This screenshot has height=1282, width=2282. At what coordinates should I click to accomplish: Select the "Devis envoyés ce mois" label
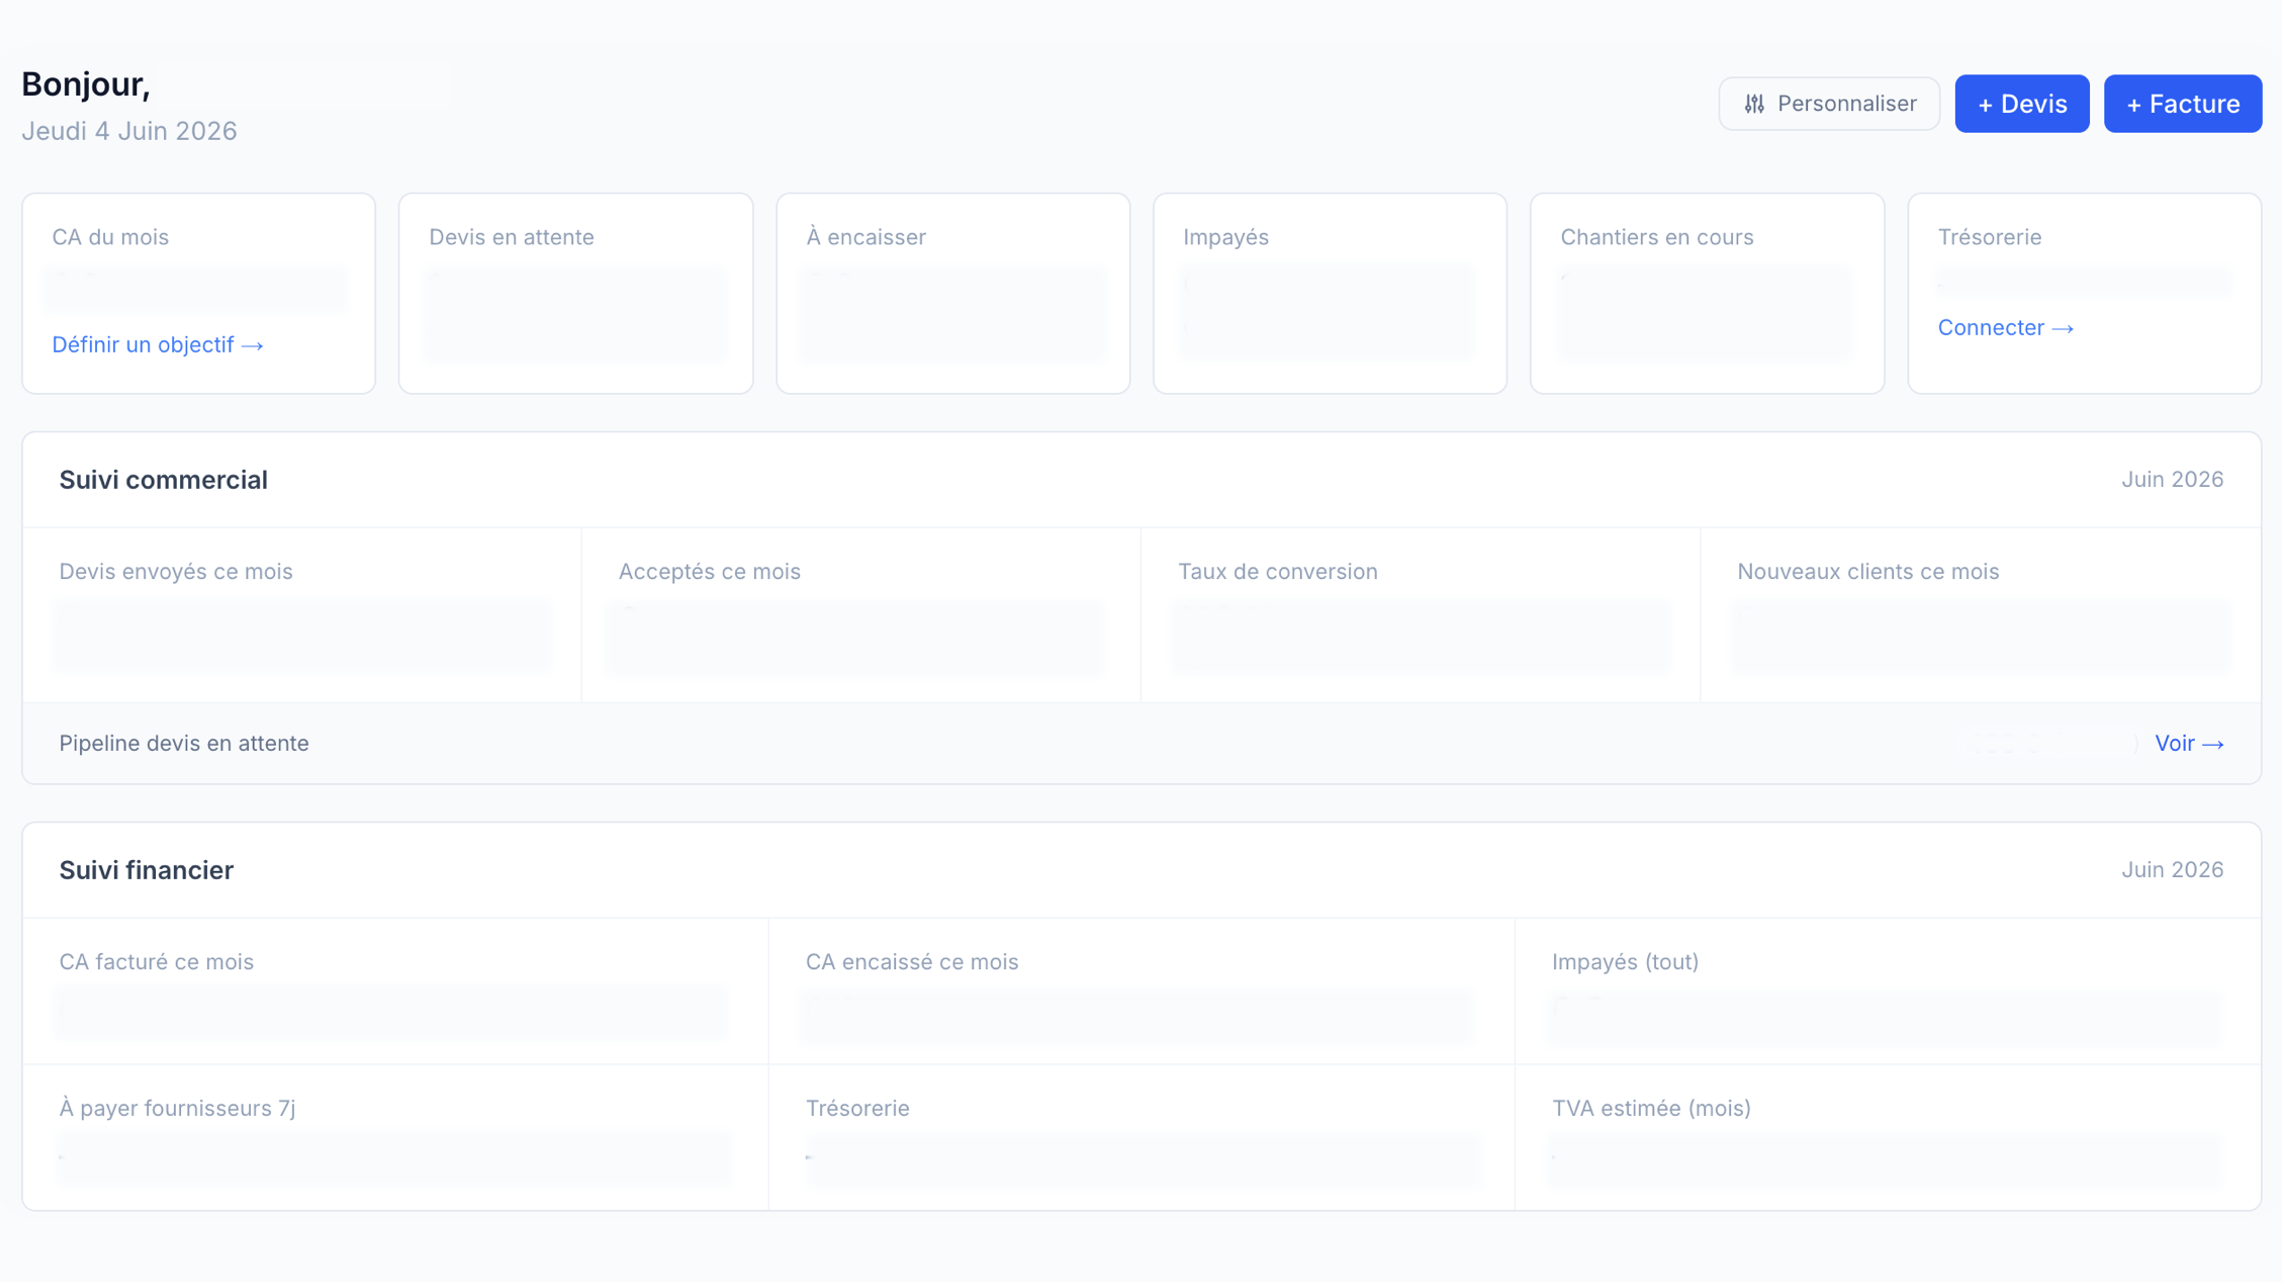(x=176, y=571)
